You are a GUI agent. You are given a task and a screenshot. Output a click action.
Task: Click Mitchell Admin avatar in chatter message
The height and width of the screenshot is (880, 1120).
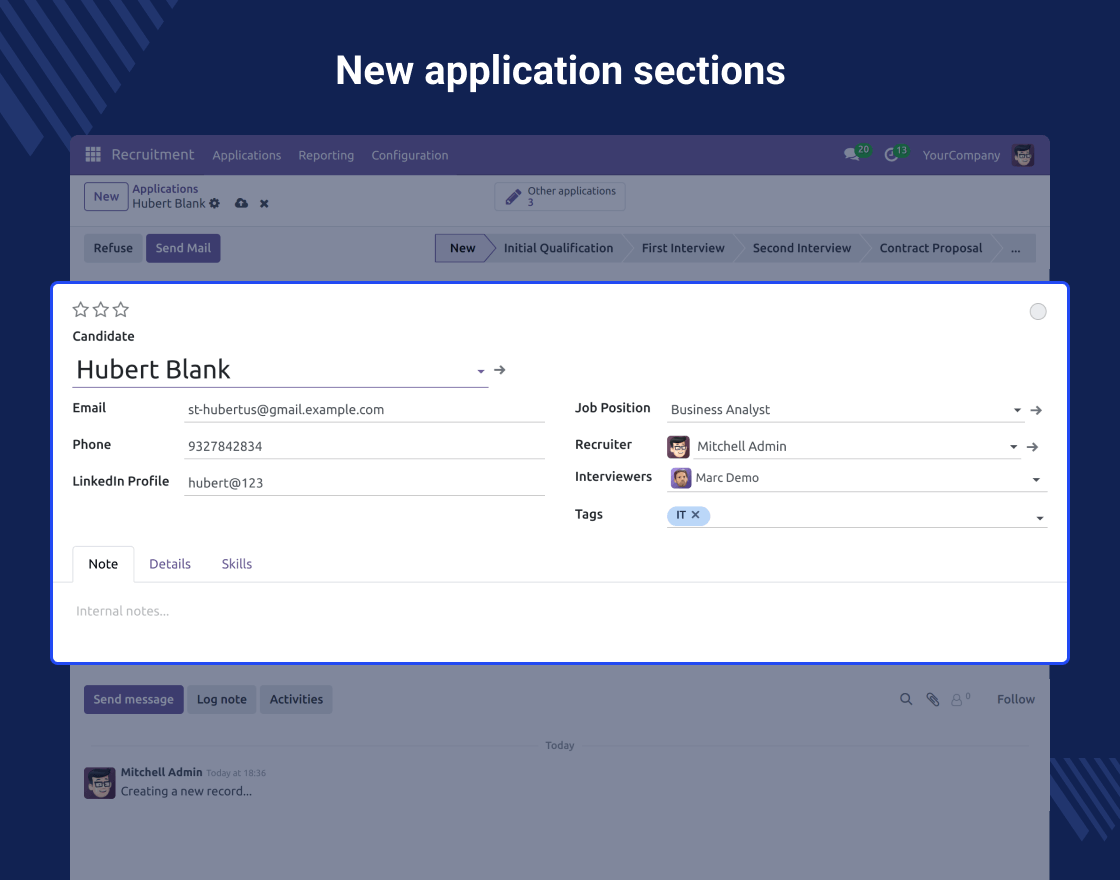[x=100, y=783]
